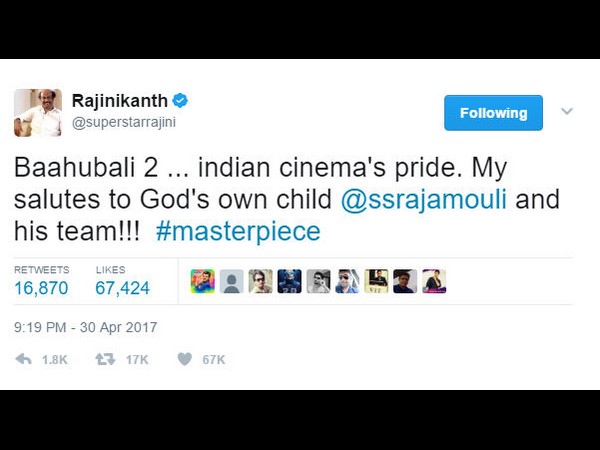Image resolution: width=600 pixels, height=450 pixels.
Task: Toggle the Following button
Action: 493,113
